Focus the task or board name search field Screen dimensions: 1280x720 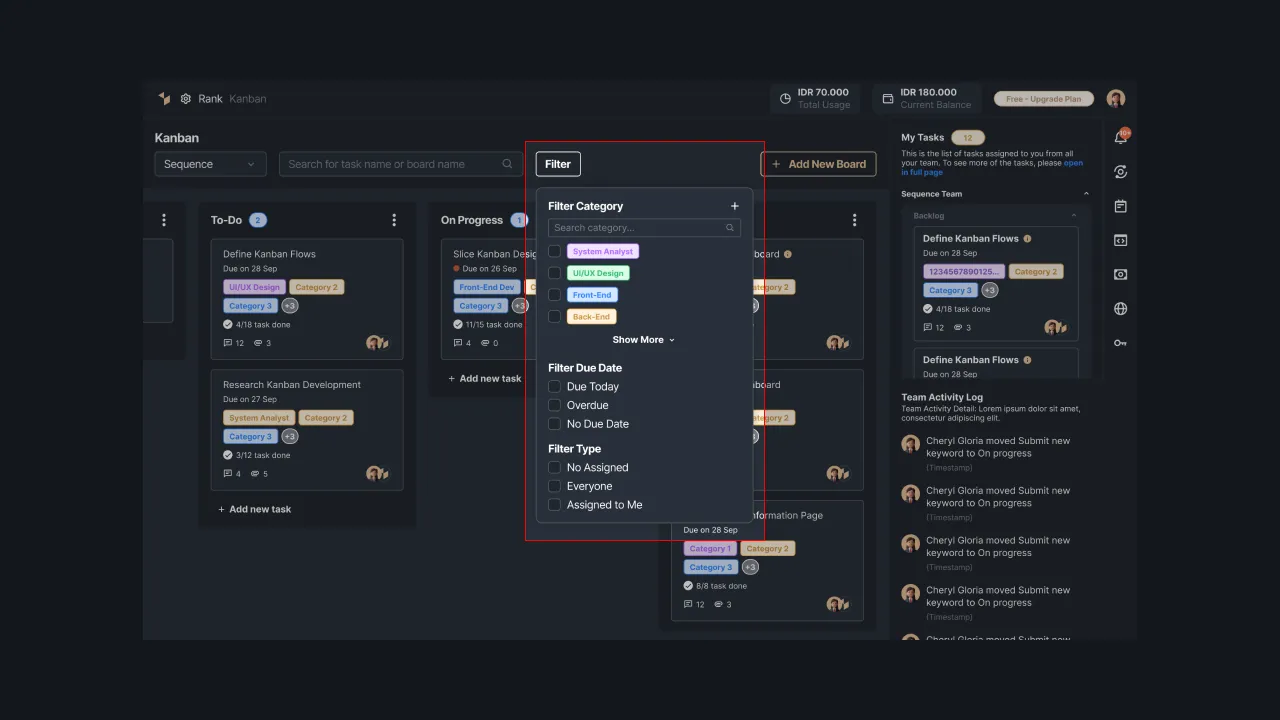tap(401, 164)
